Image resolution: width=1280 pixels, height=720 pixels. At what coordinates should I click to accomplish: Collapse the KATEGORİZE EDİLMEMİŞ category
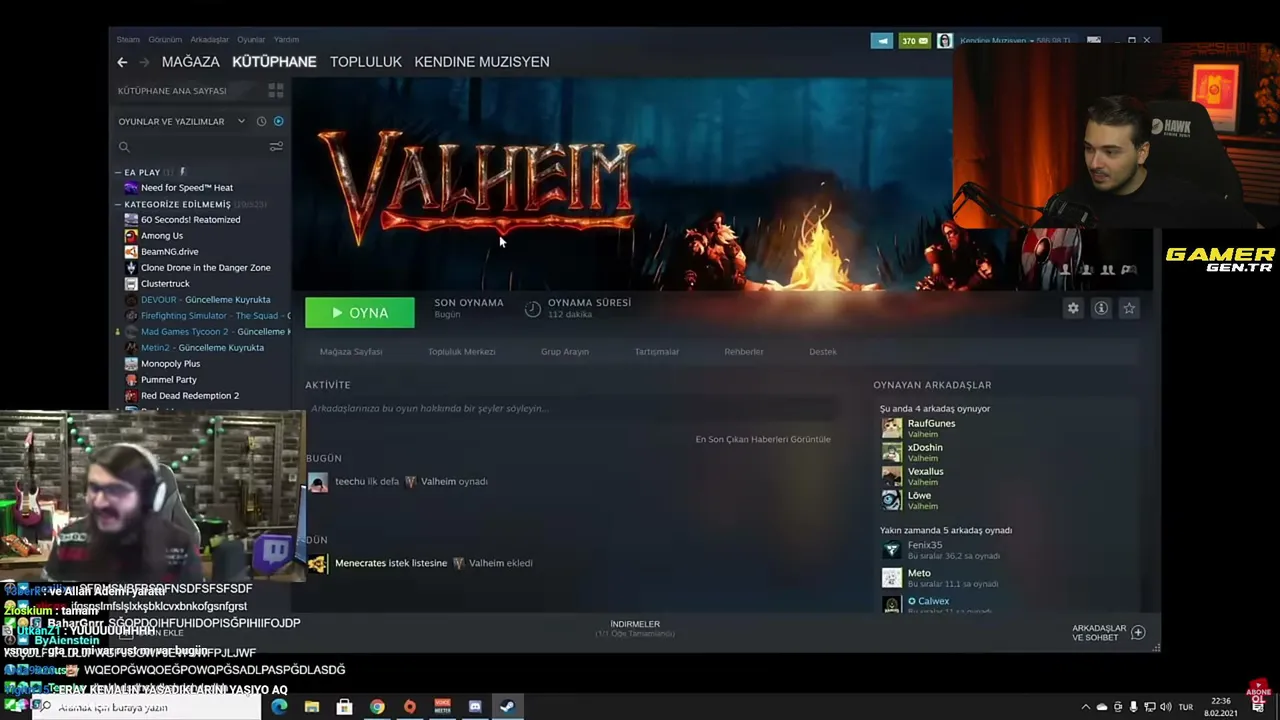click(118, 204)
